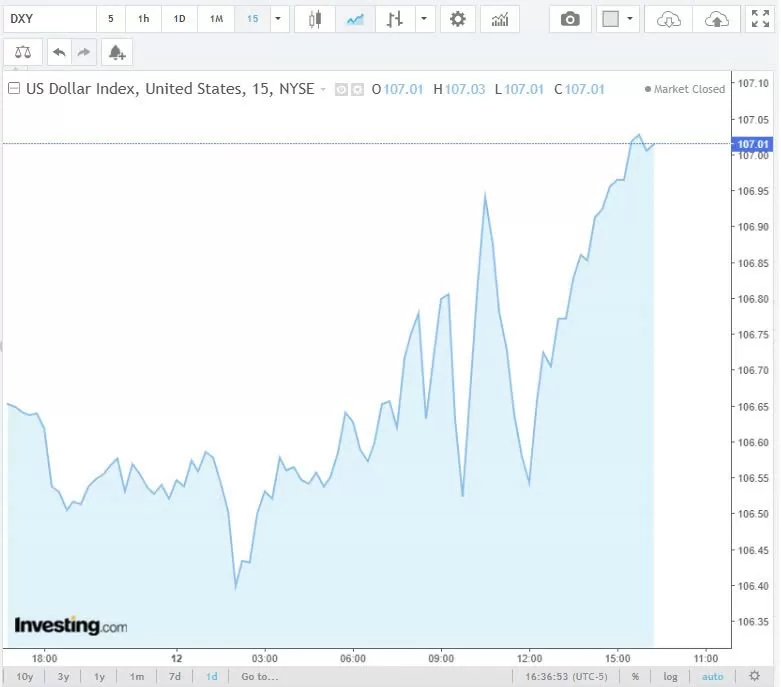The height and width of the screenshot is (687, 781).
Task: Click the DXY symbol input field
Action: (x=48, y=19)
